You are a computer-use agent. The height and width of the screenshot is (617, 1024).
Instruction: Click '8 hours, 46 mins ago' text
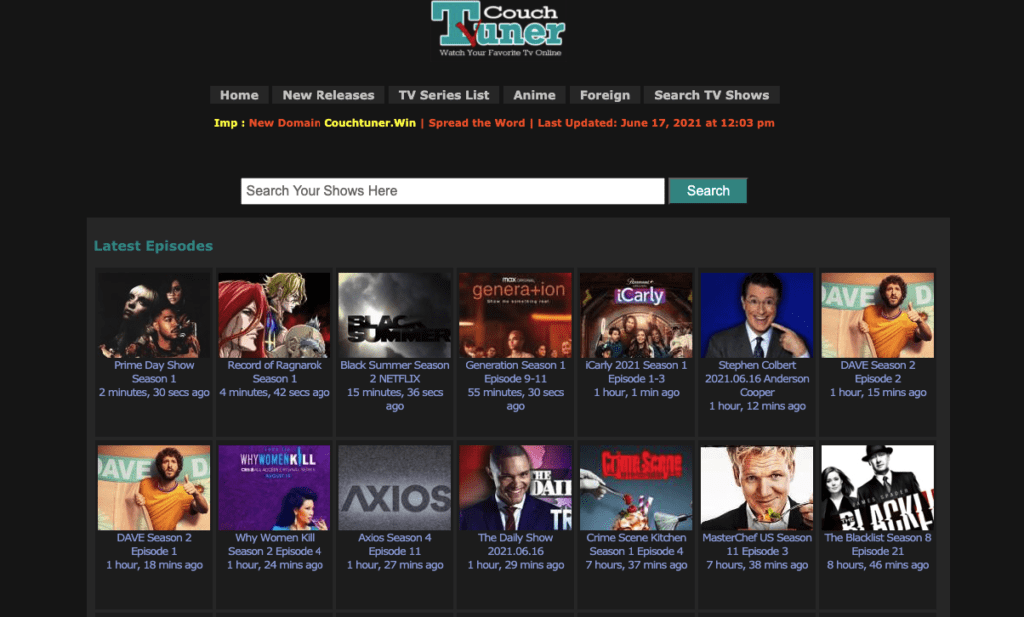tap(878, 565)
